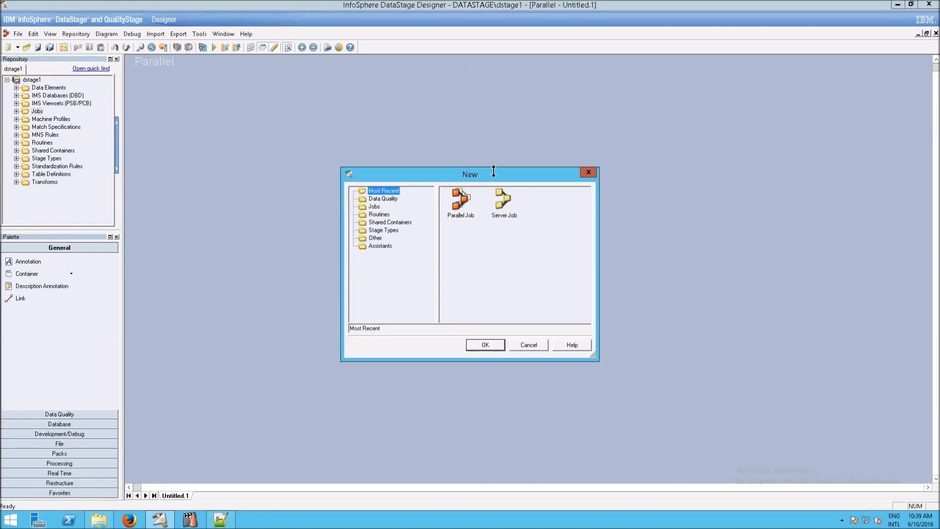The height and width of the screenshot is (529, 940).
Task: Click the Redo toolbar icon
Action: [x=126, y=47]
